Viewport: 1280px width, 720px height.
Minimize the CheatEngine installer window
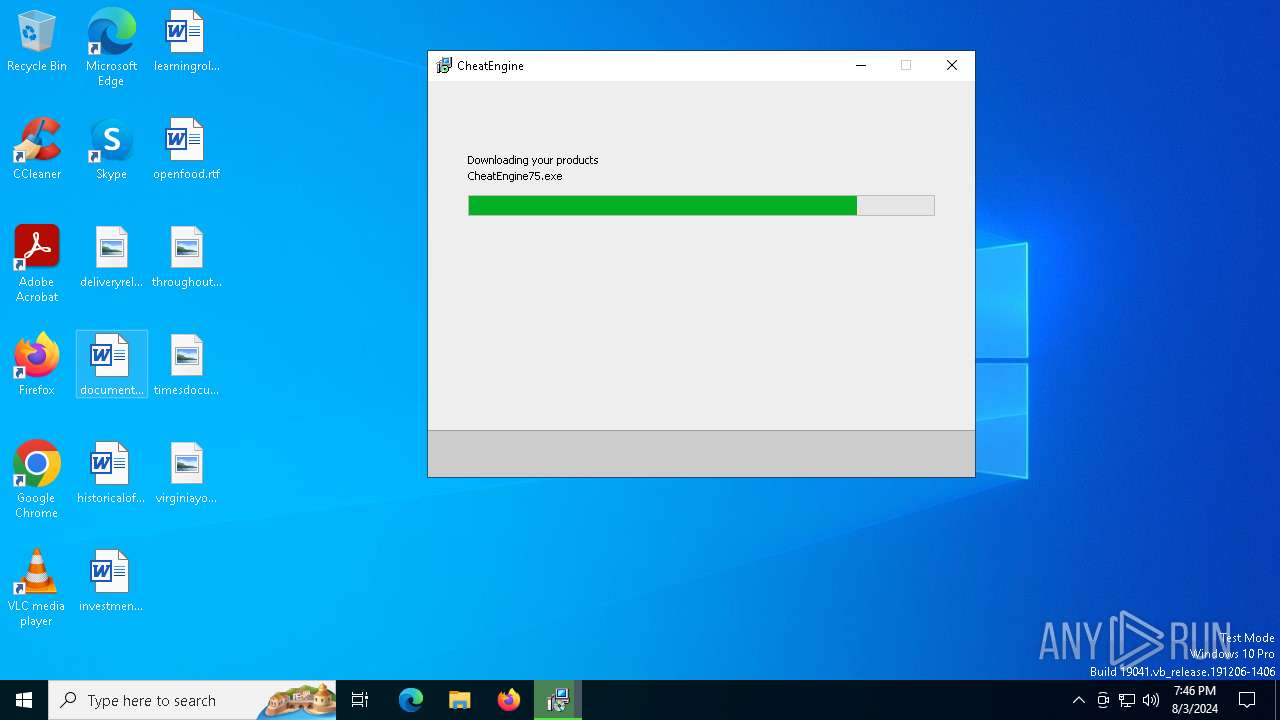pyautogui.click(x=860, y=66)
